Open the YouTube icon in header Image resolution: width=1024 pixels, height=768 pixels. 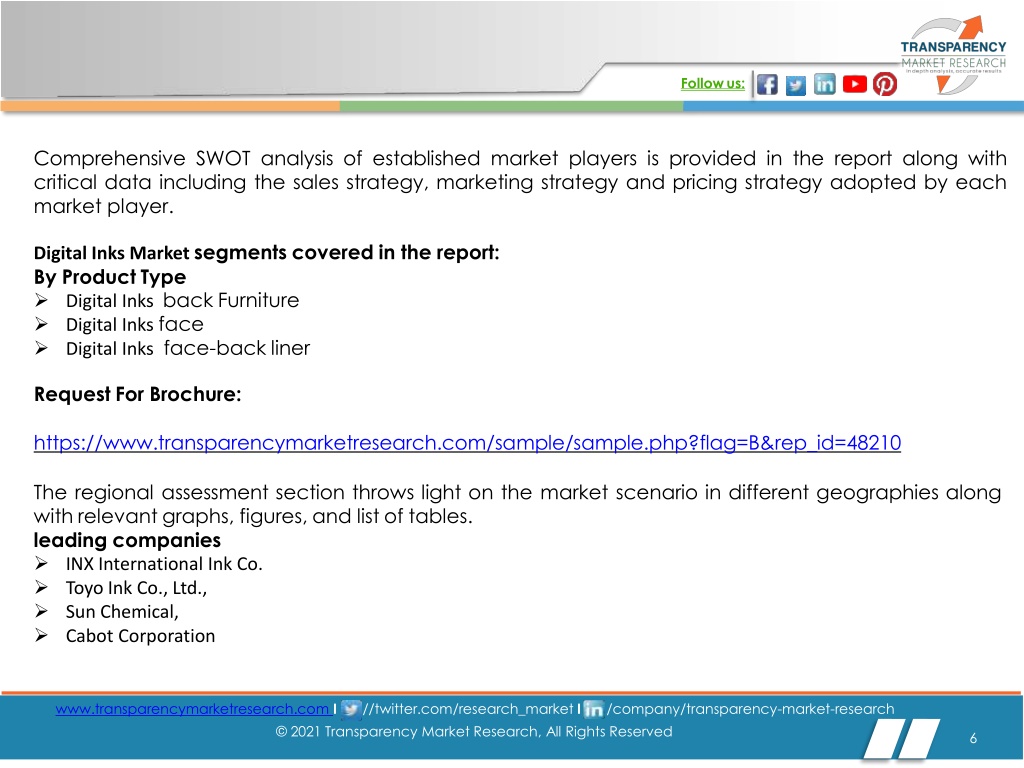[x=855, y=84]
